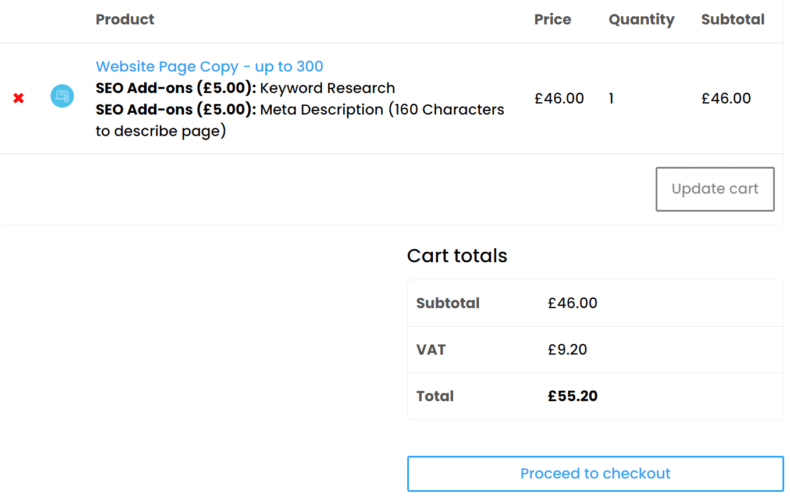This screenshot has width=790, height=500.
Task: Click the product row's £46.00 subtotal
Action: click(726, 98)
